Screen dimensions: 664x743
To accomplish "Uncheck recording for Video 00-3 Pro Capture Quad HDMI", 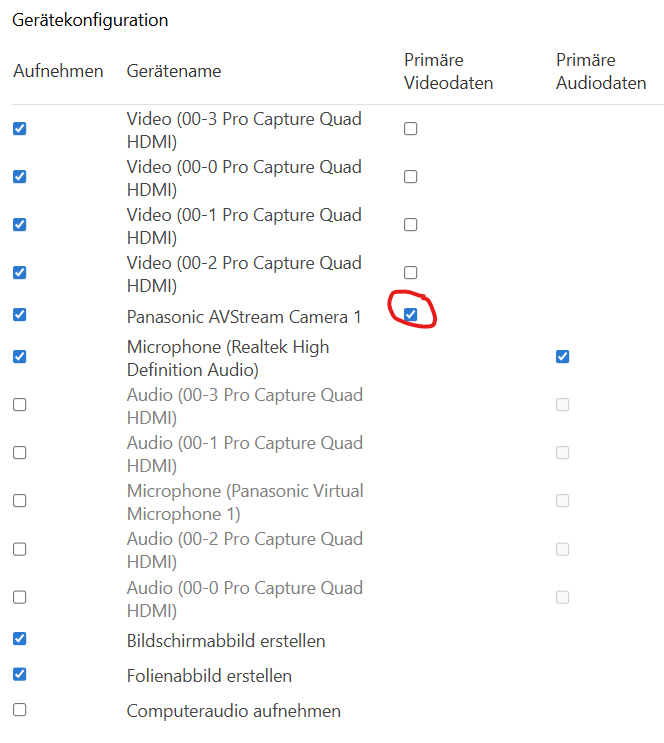I will tap(19, 128).
